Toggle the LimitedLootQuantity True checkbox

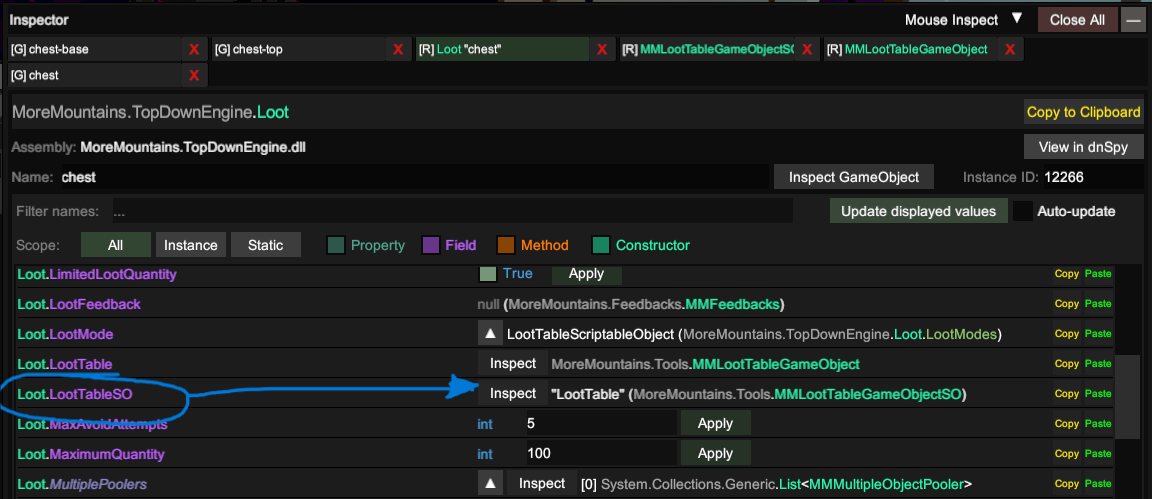(488, 273)
